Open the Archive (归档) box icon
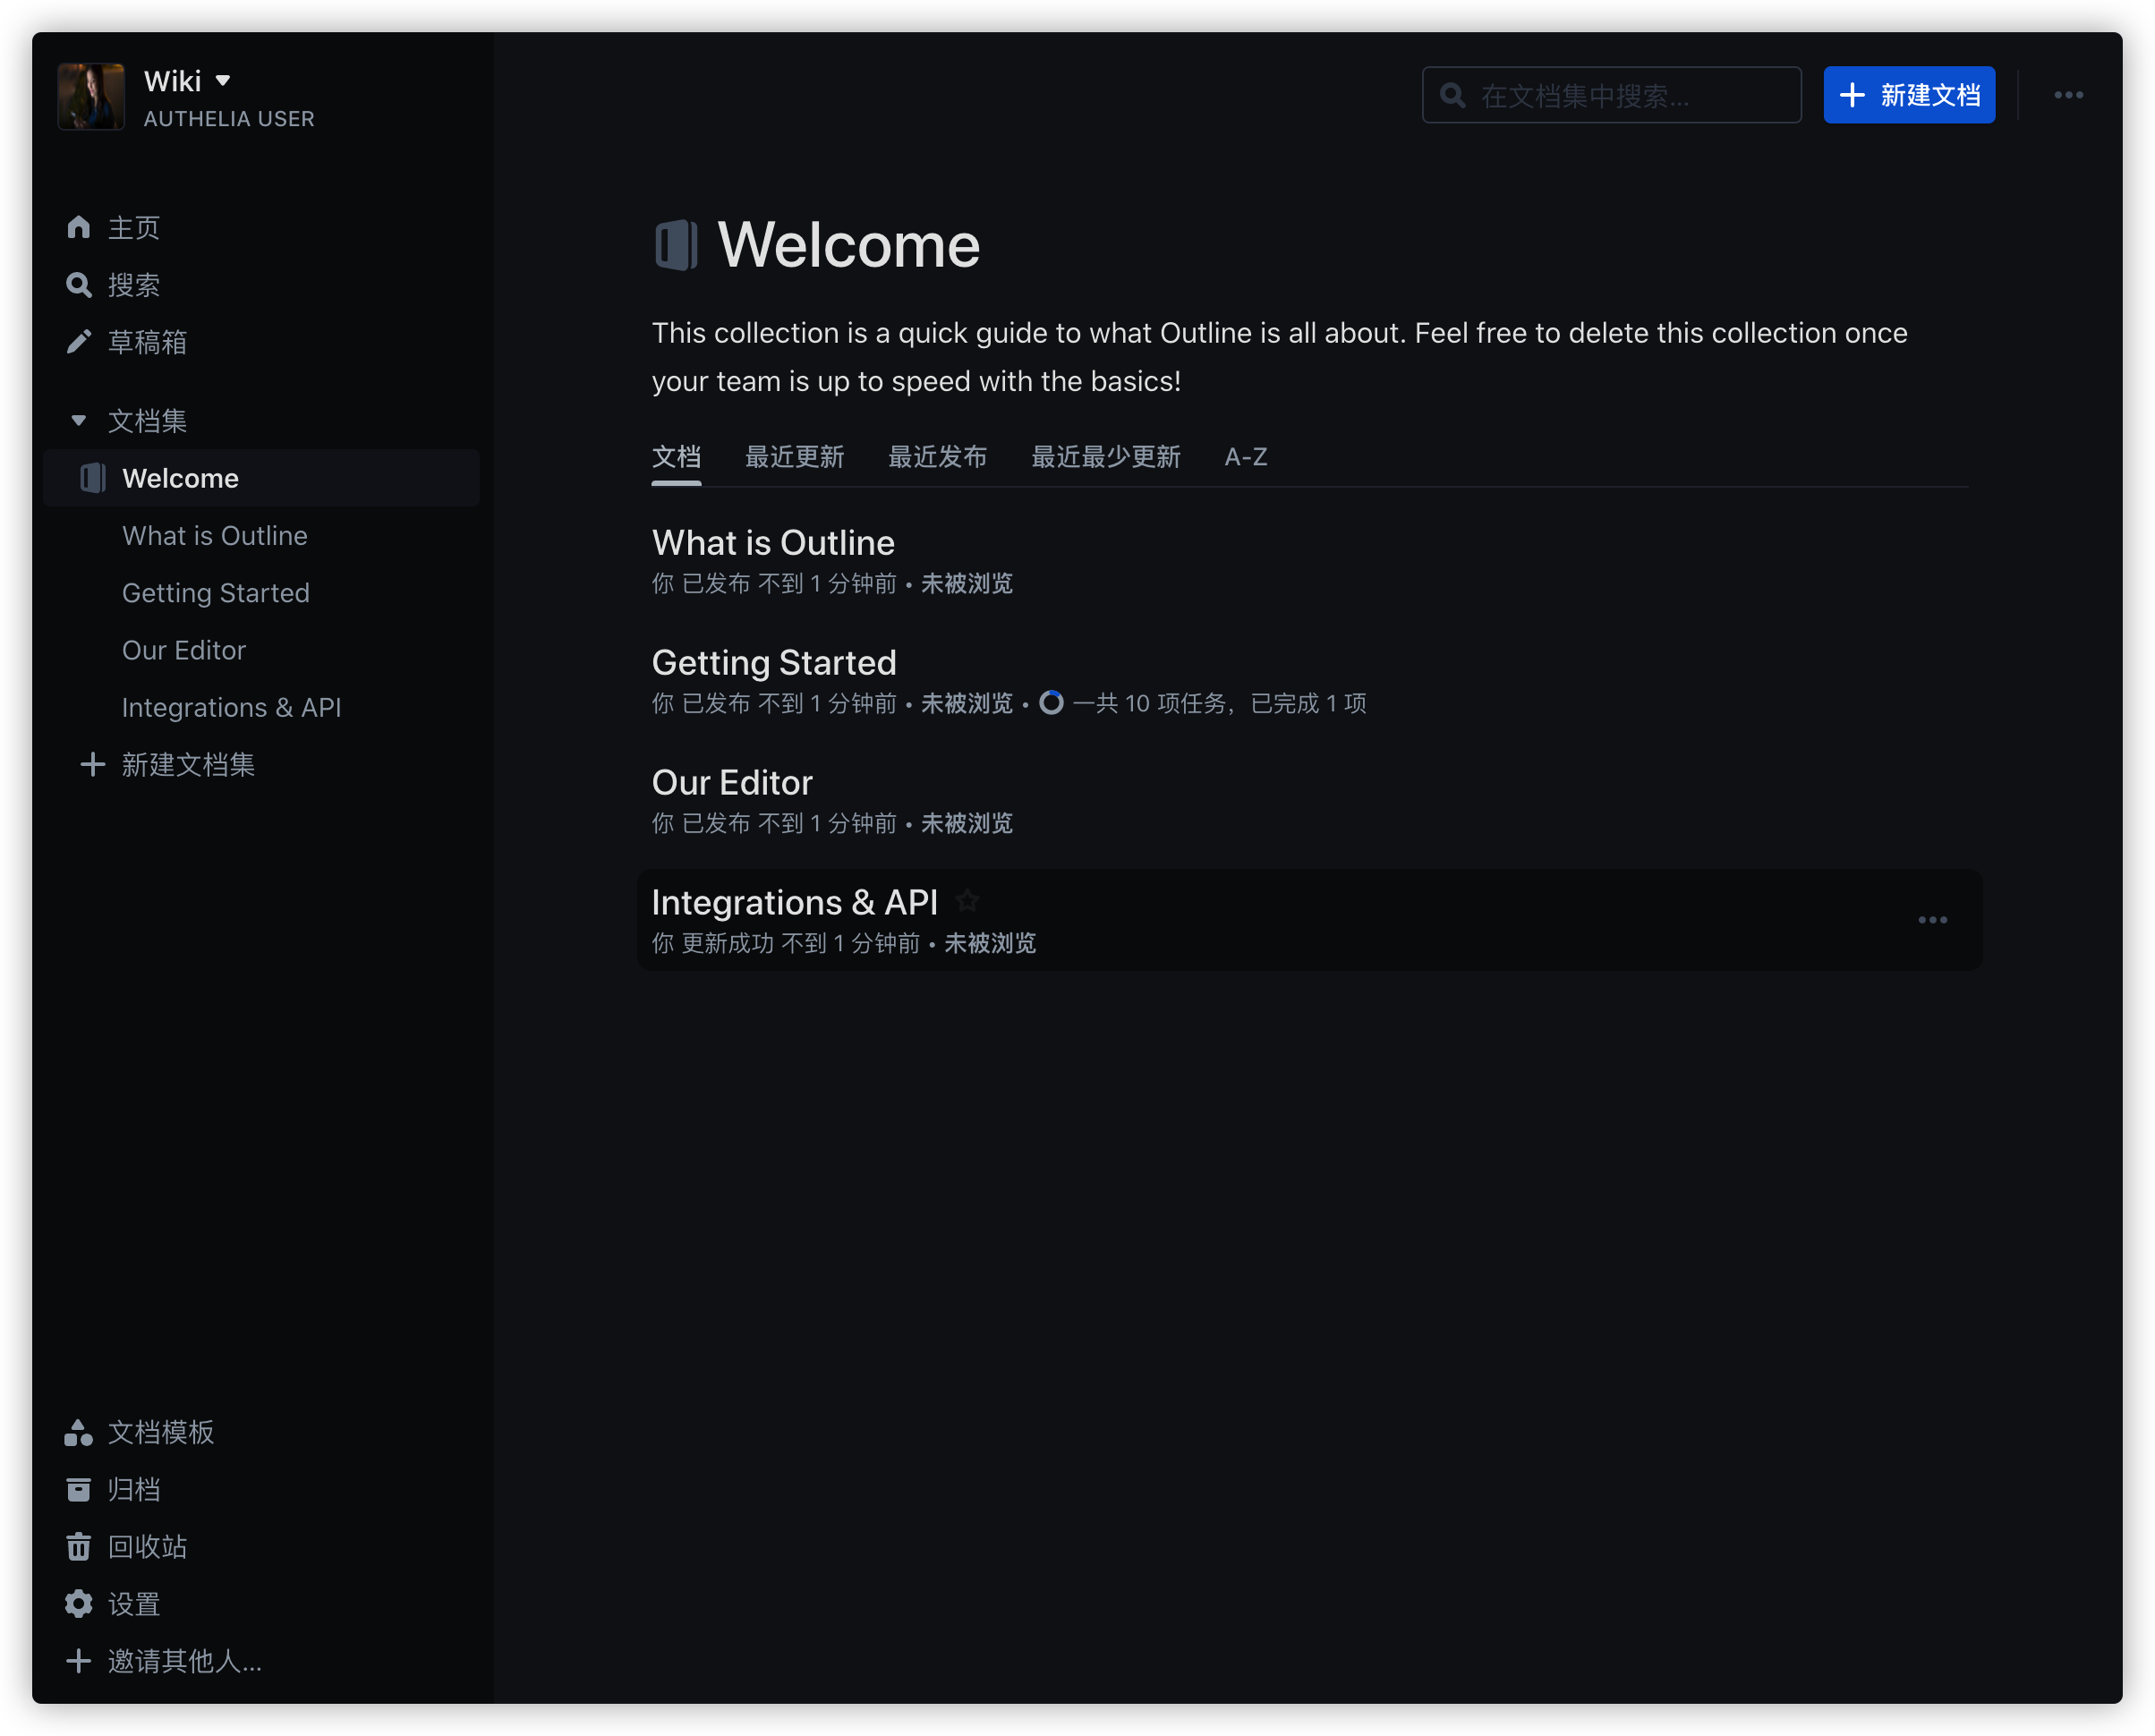The width and height of the screenshot is (2155, 1736). click(79, 1489)
